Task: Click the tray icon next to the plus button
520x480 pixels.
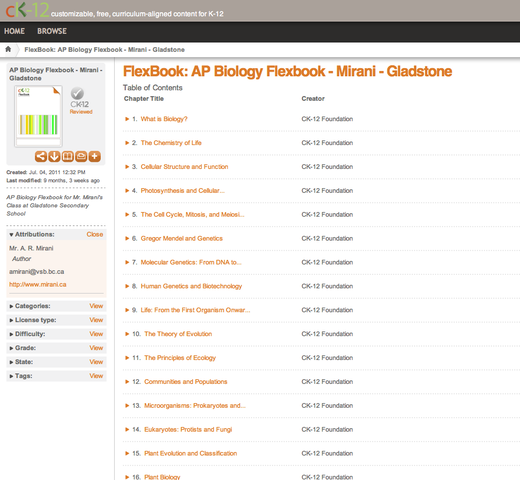Action: [81, 156]
